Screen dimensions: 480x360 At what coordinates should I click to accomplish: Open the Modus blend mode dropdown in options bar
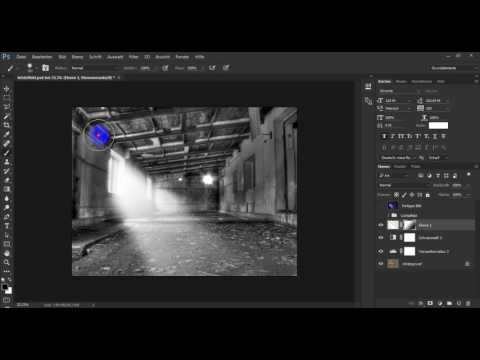coord(95,68)
